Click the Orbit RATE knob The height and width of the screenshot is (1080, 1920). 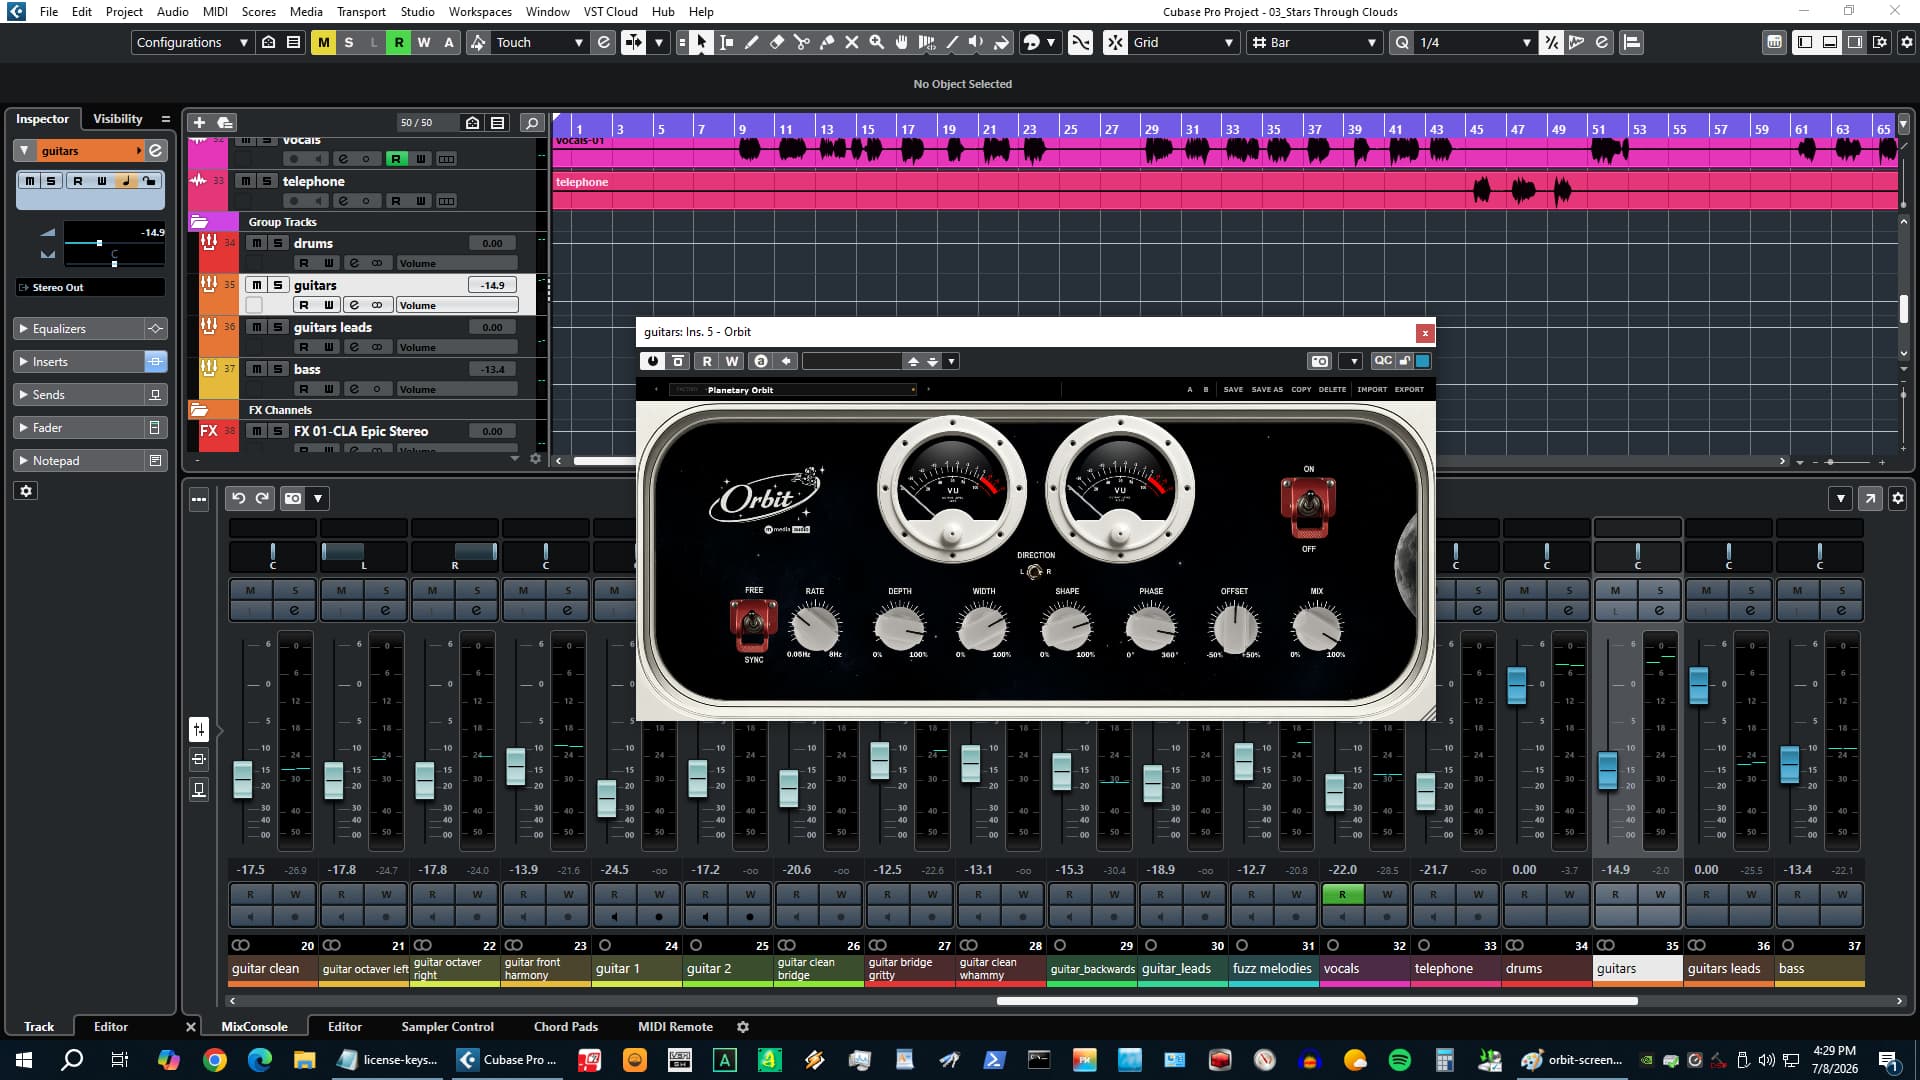point(814,627)
